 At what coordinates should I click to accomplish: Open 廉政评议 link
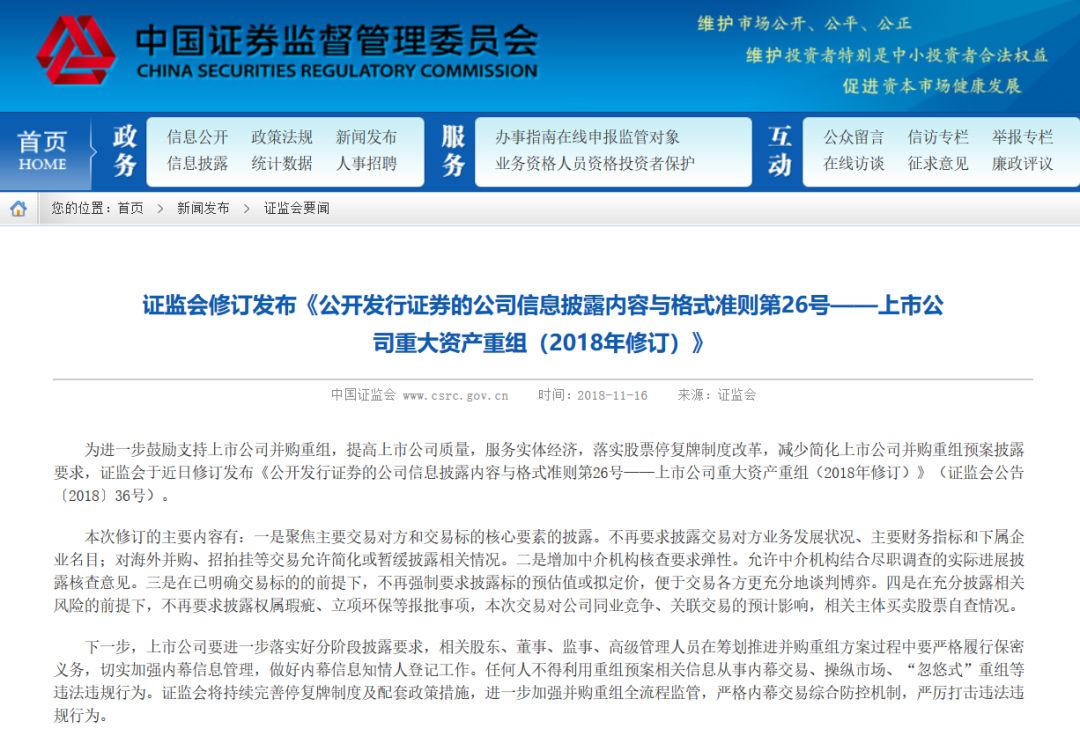click(x=1022, y=163)
